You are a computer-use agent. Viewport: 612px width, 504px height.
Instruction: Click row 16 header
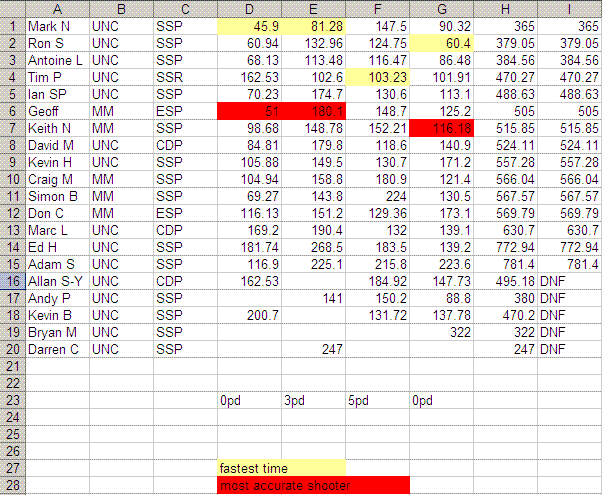pos(12,283)
